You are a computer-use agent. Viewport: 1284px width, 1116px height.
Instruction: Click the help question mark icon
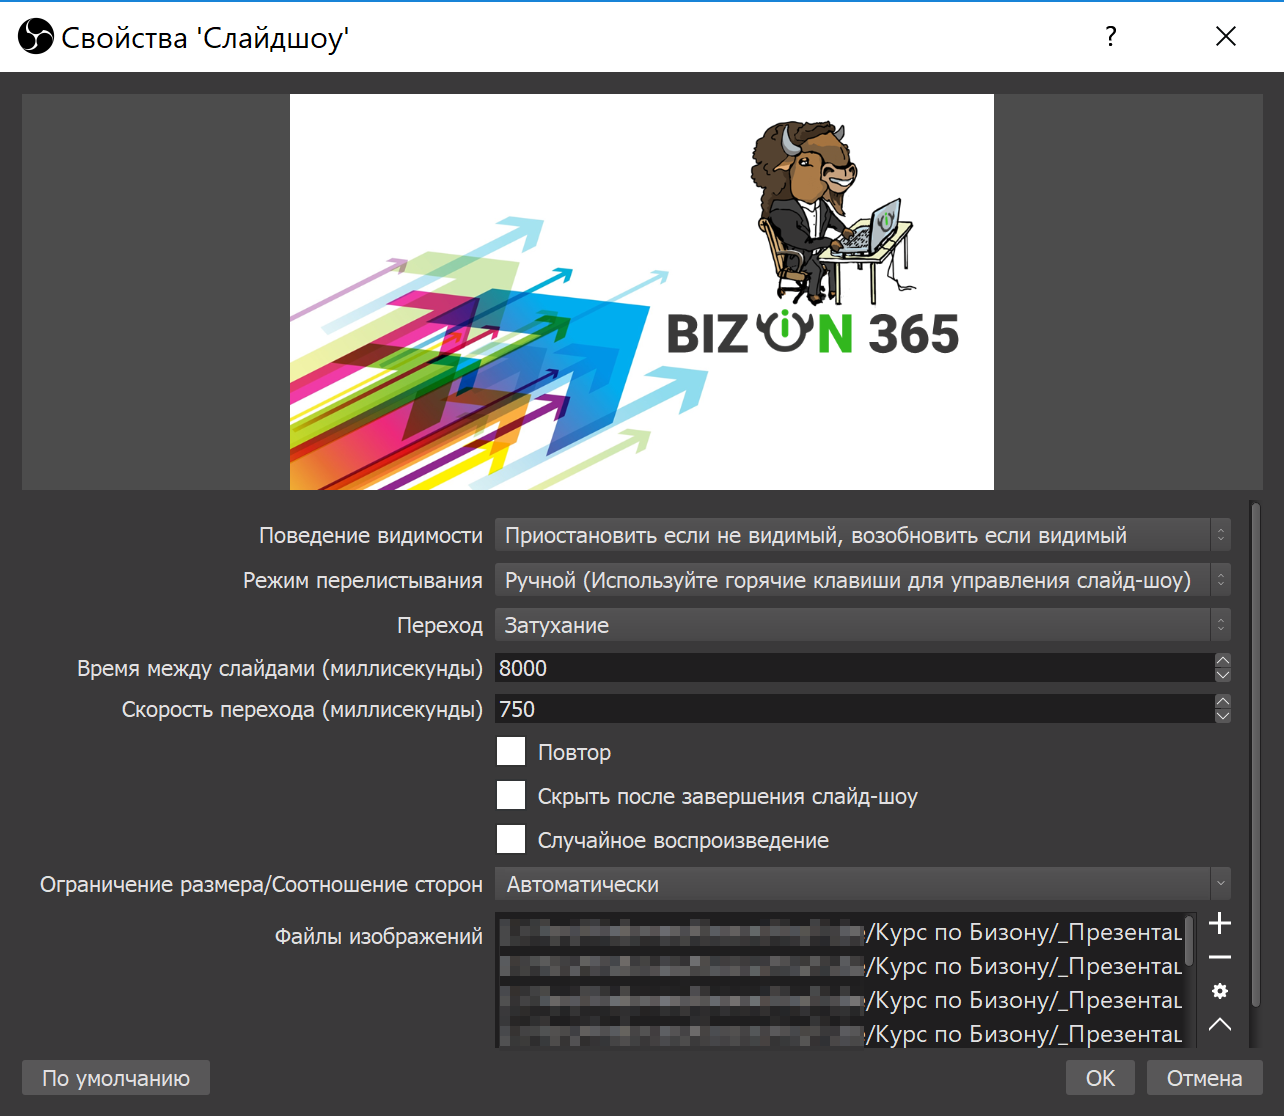[x=1110, y=37]
